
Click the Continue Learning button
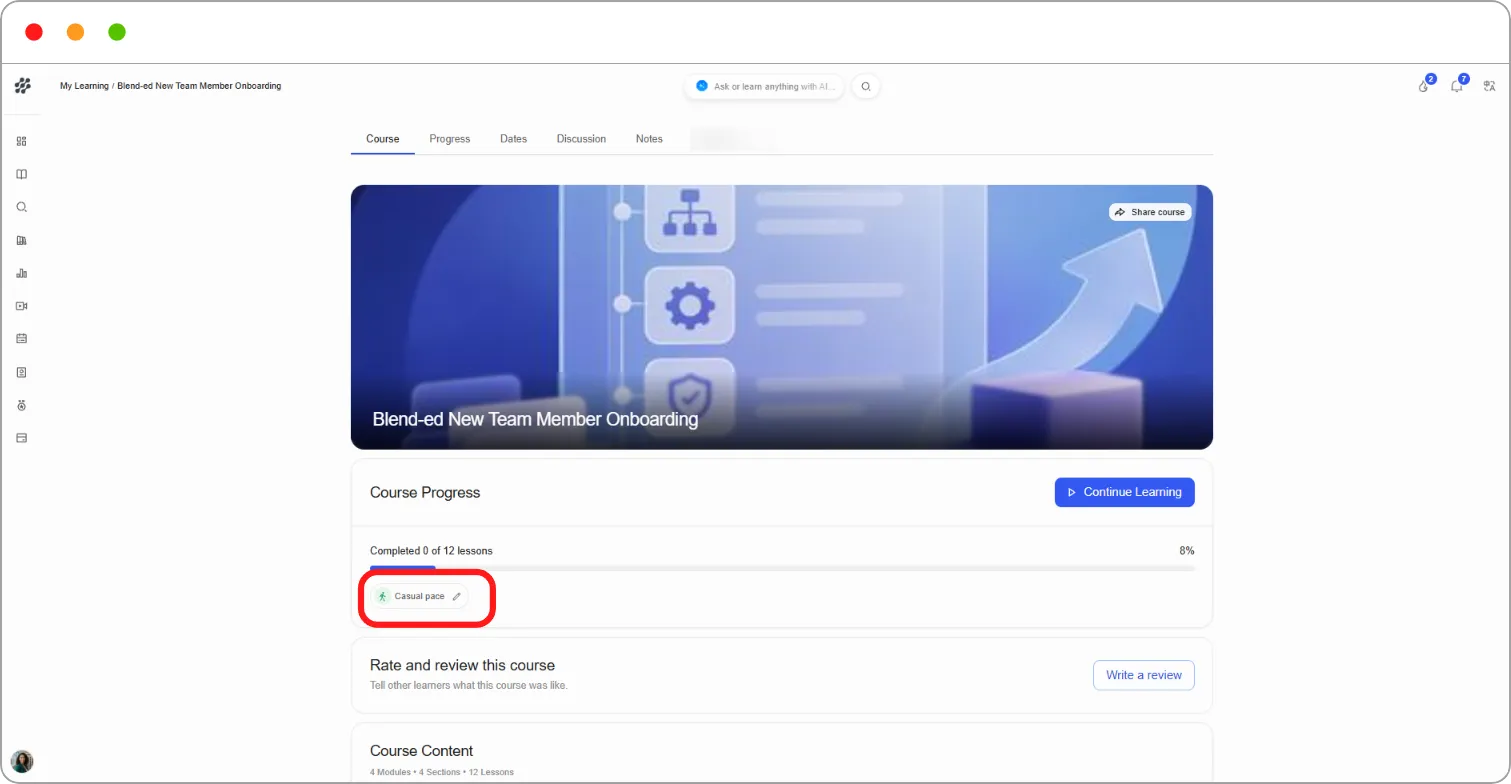[x=1125, y=492]
